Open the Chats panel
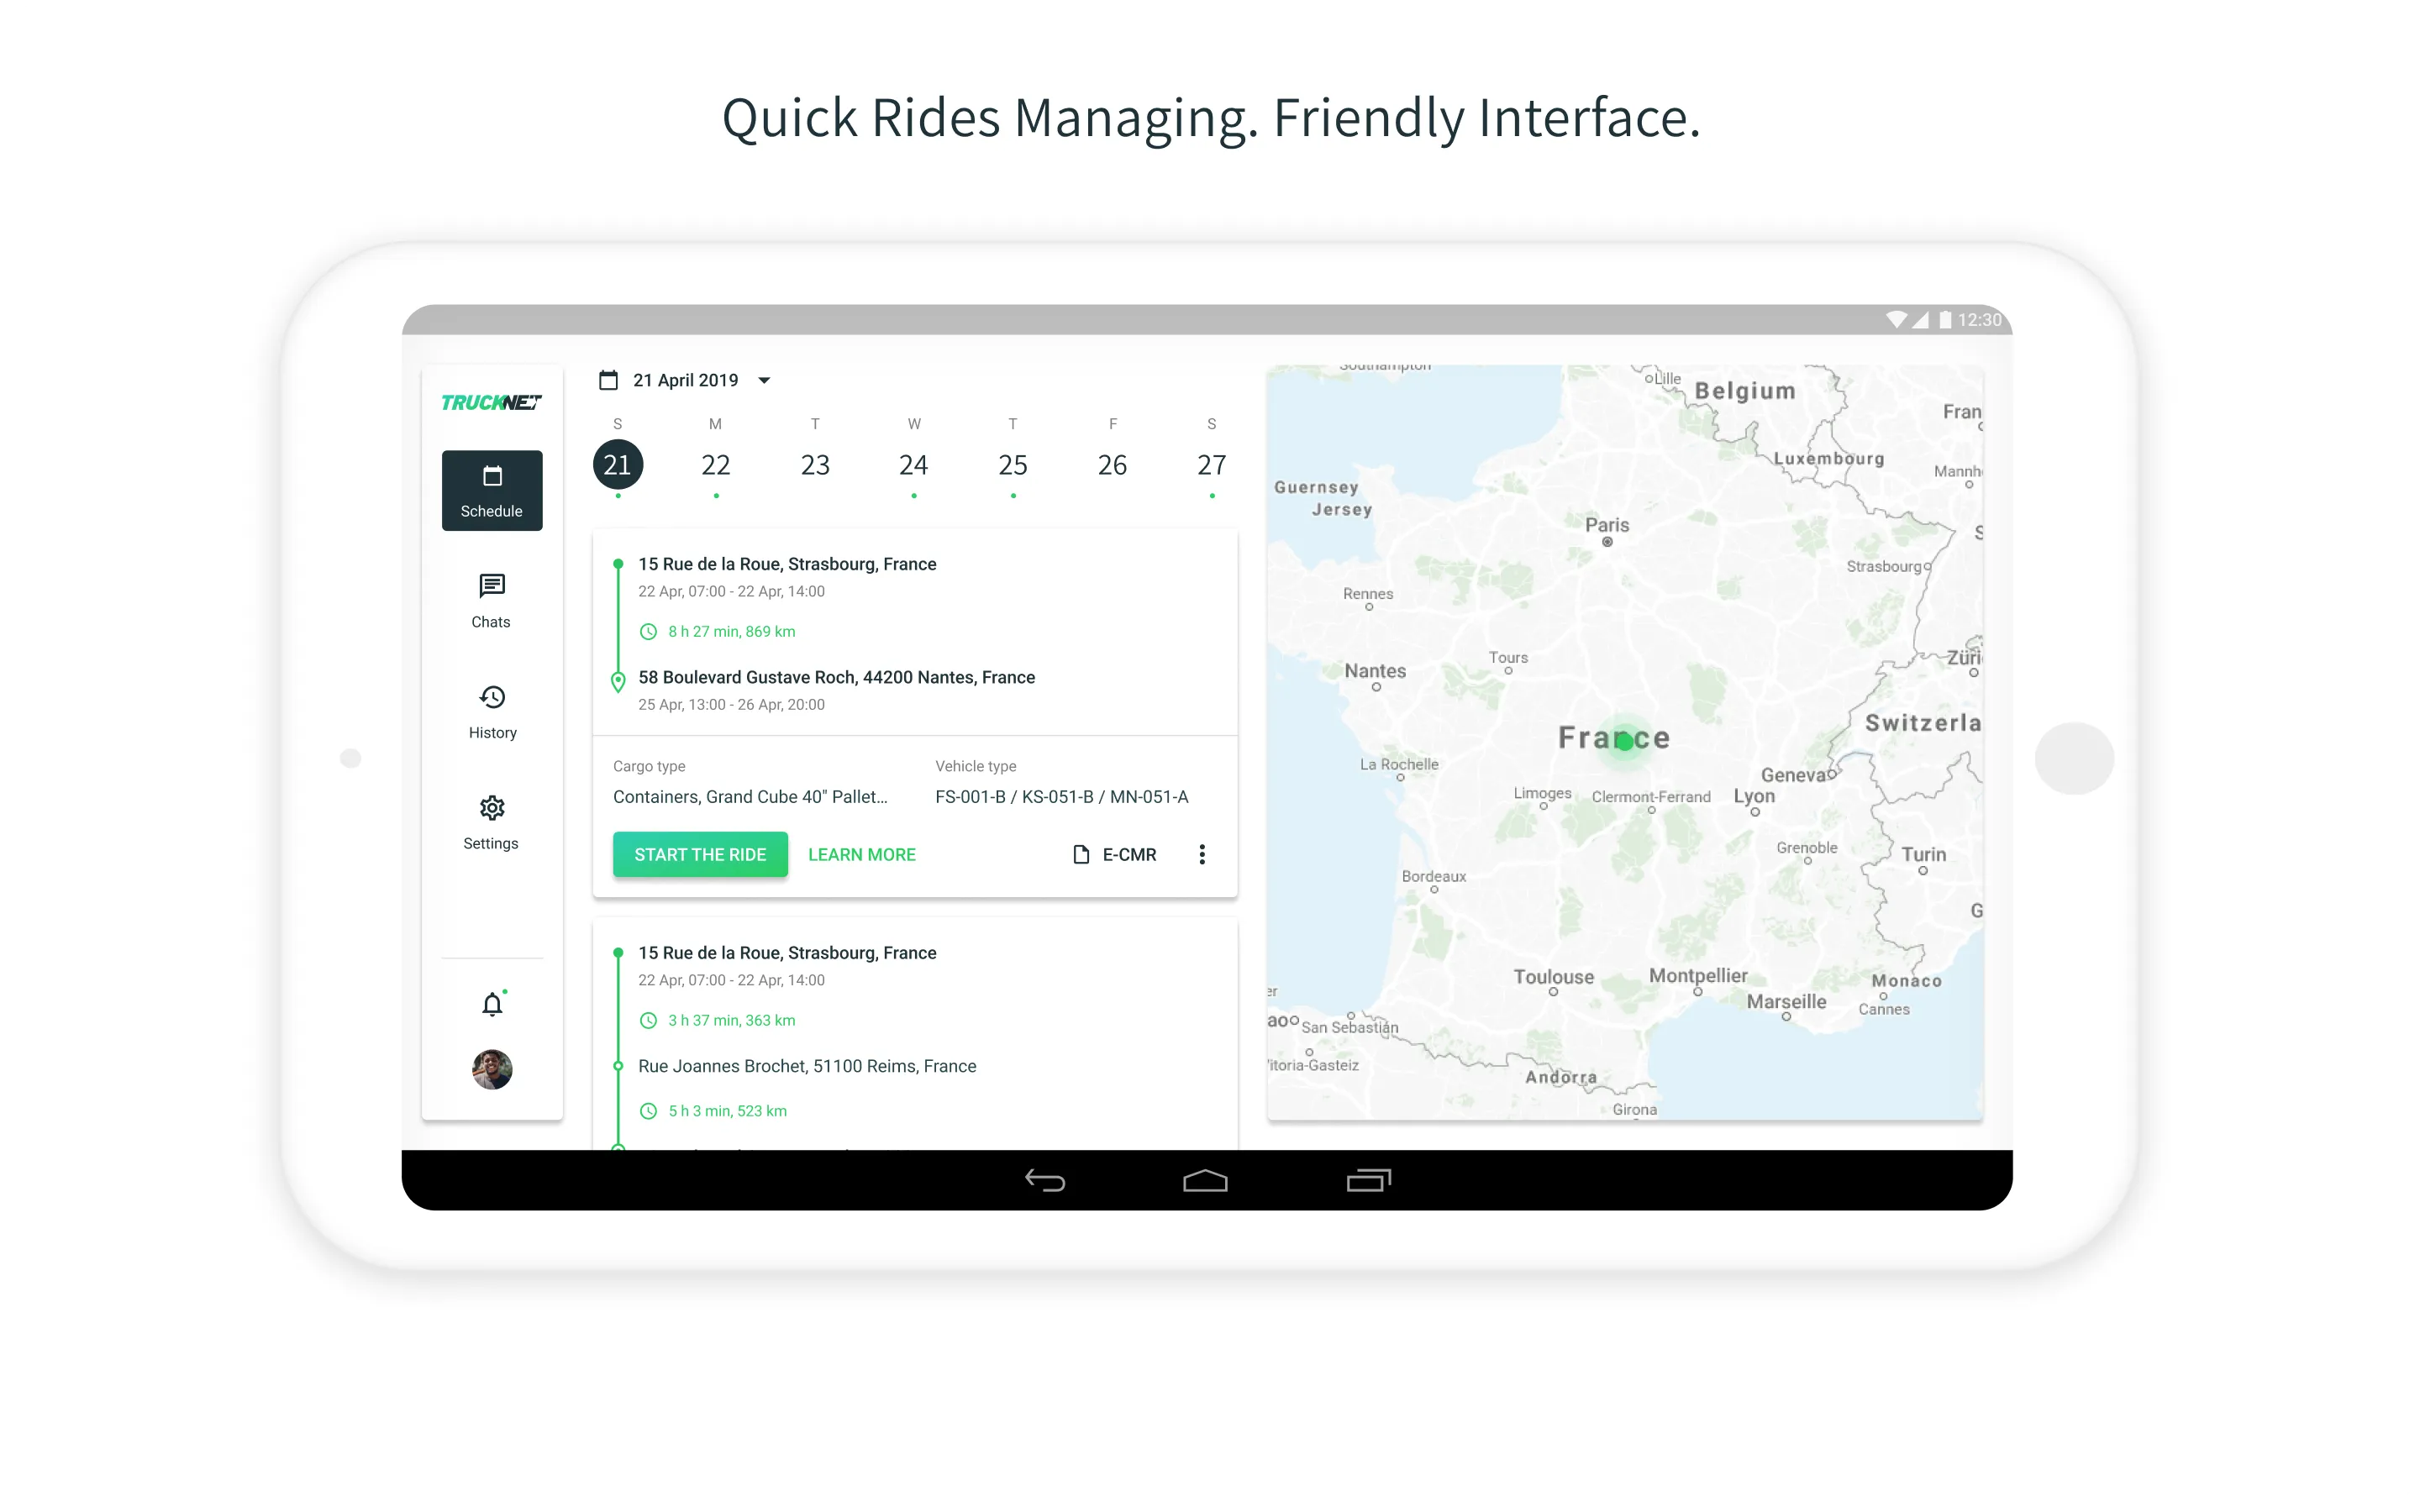 pyautogui.click(x=492, y=597)
